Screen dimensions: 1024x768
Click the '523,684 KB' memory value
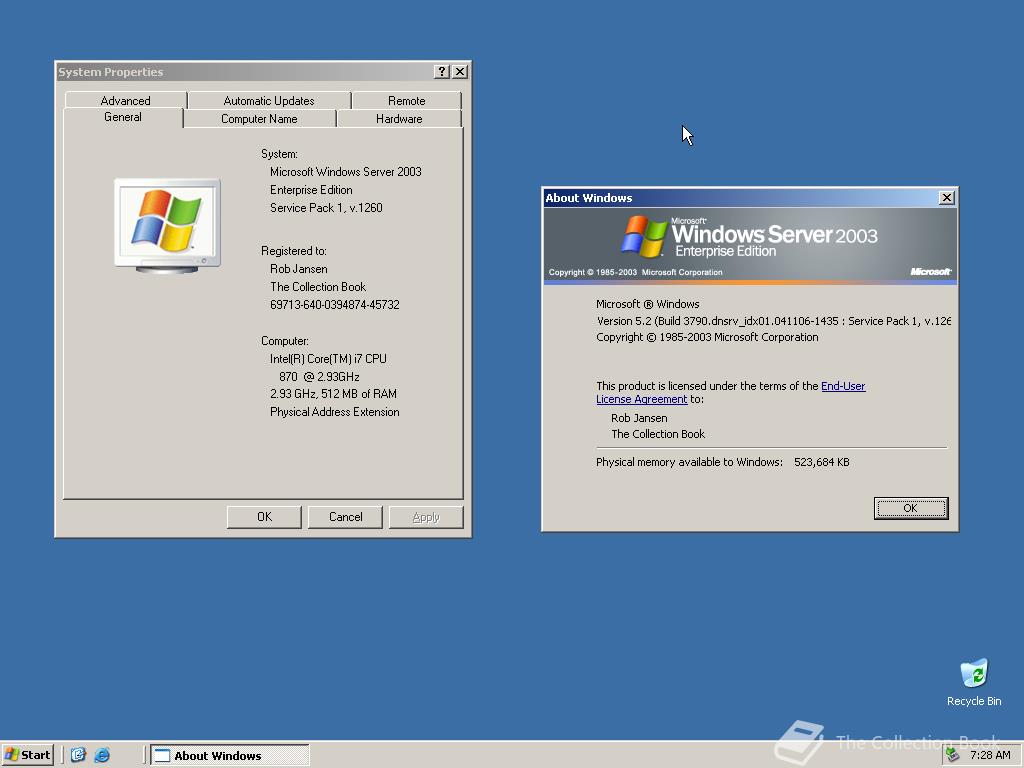coord(822,462)
